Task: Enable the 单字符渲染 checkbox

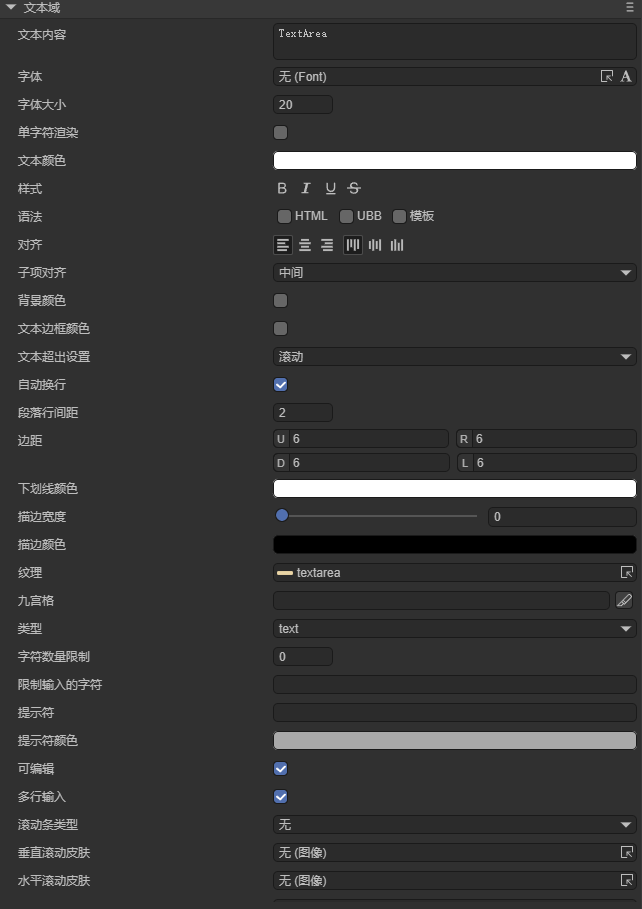Action: click(x=281, y=132)
